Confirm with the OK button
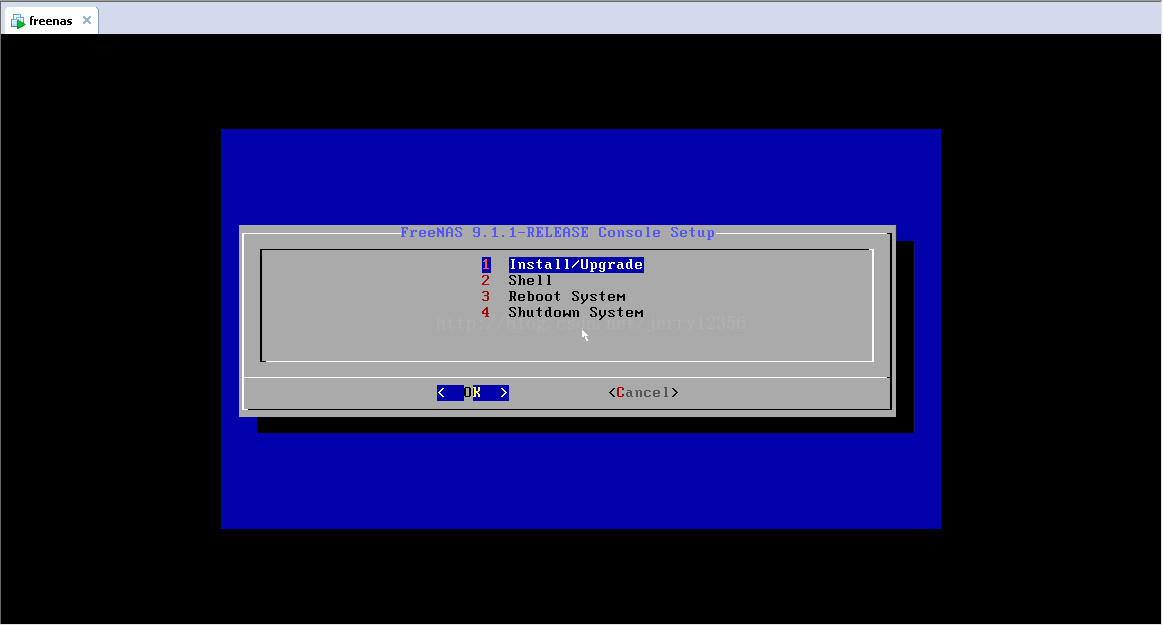 [472, 392]
